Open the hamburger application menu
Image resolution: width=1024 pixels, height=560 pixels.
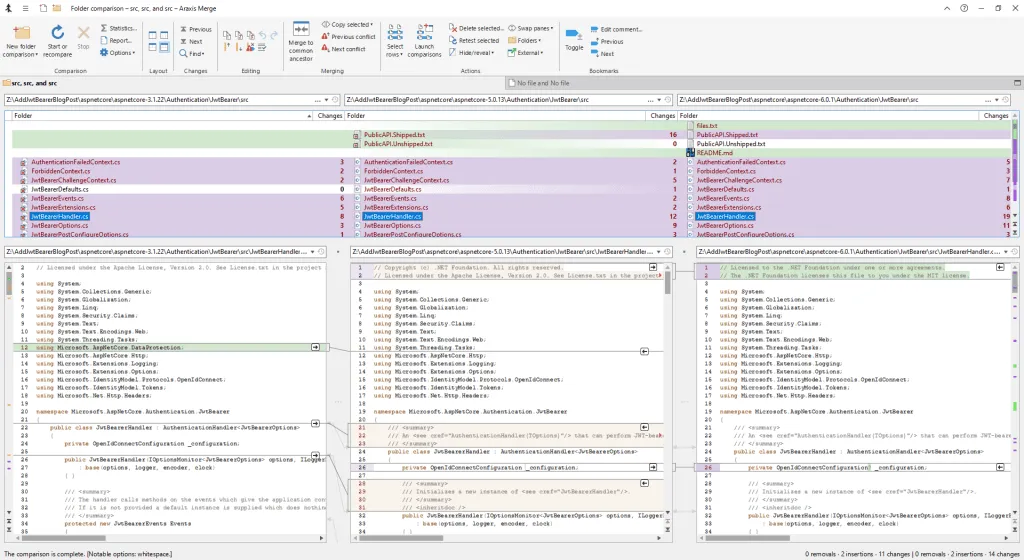click(25, 8)
